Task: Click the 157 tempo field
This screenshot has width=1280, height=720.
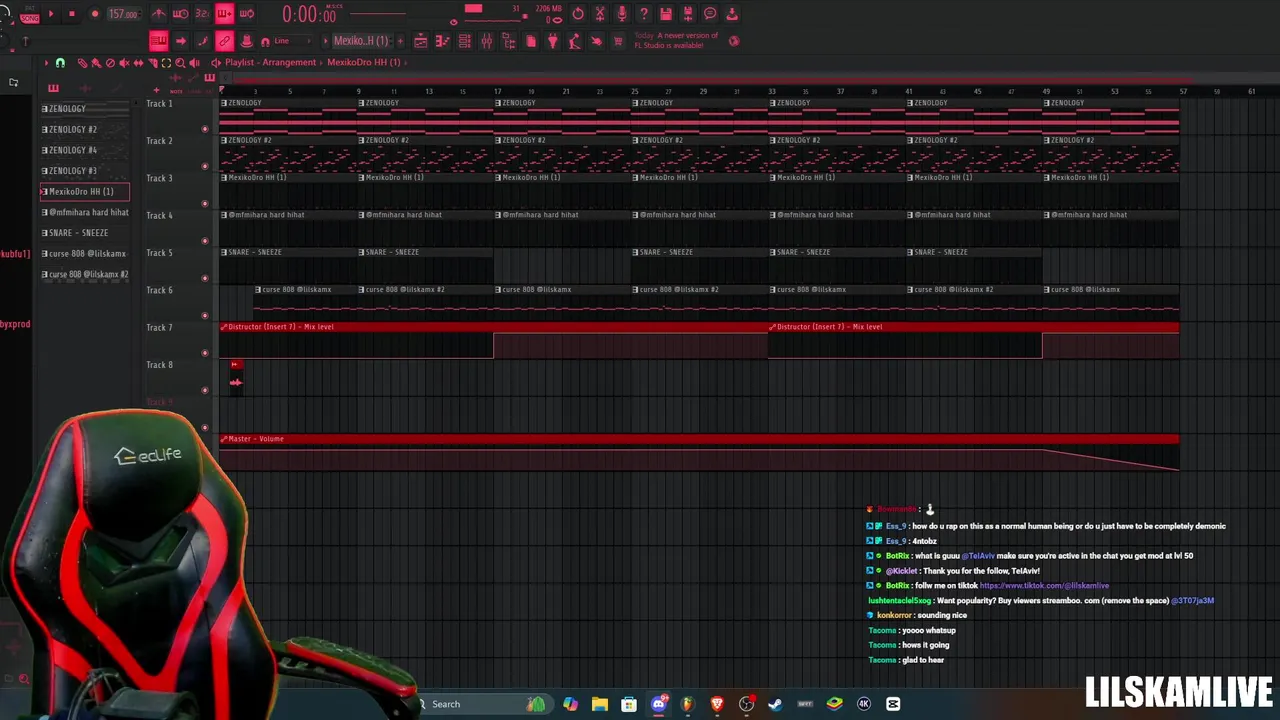Action: (x=123, y=14)
